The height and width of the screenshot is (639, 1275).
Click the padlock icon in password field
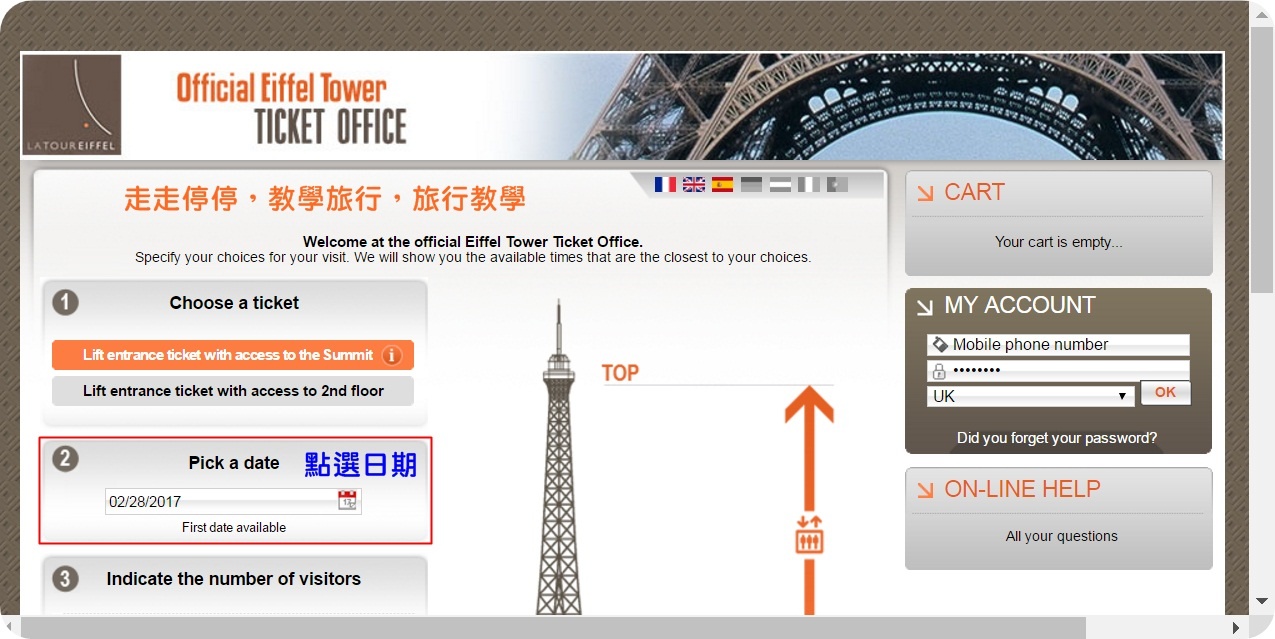pyautogui.click(x=939, y=371)
